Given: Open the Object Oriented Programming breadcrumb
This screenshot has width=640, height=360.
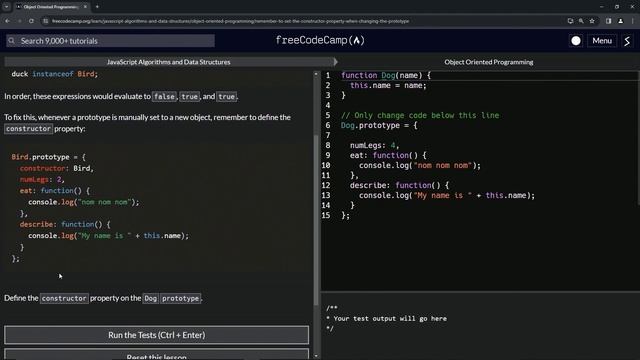Looking at the screenshot, I should 489,62.
